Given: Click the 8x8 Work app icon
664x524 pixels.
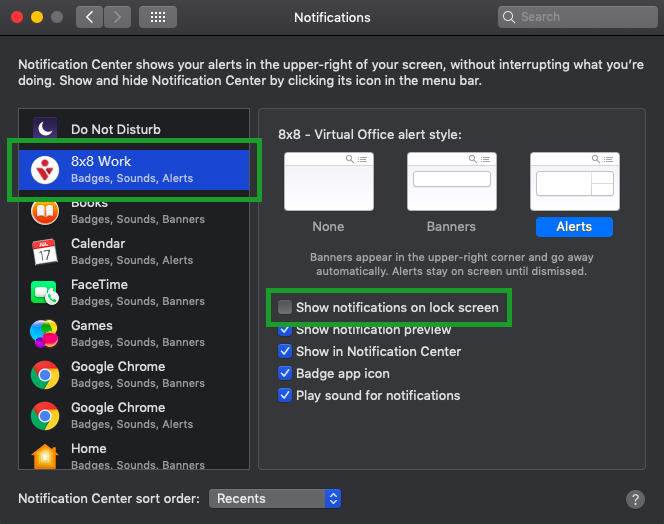Looking at the screenshot, I should click(x=45, y=170).
